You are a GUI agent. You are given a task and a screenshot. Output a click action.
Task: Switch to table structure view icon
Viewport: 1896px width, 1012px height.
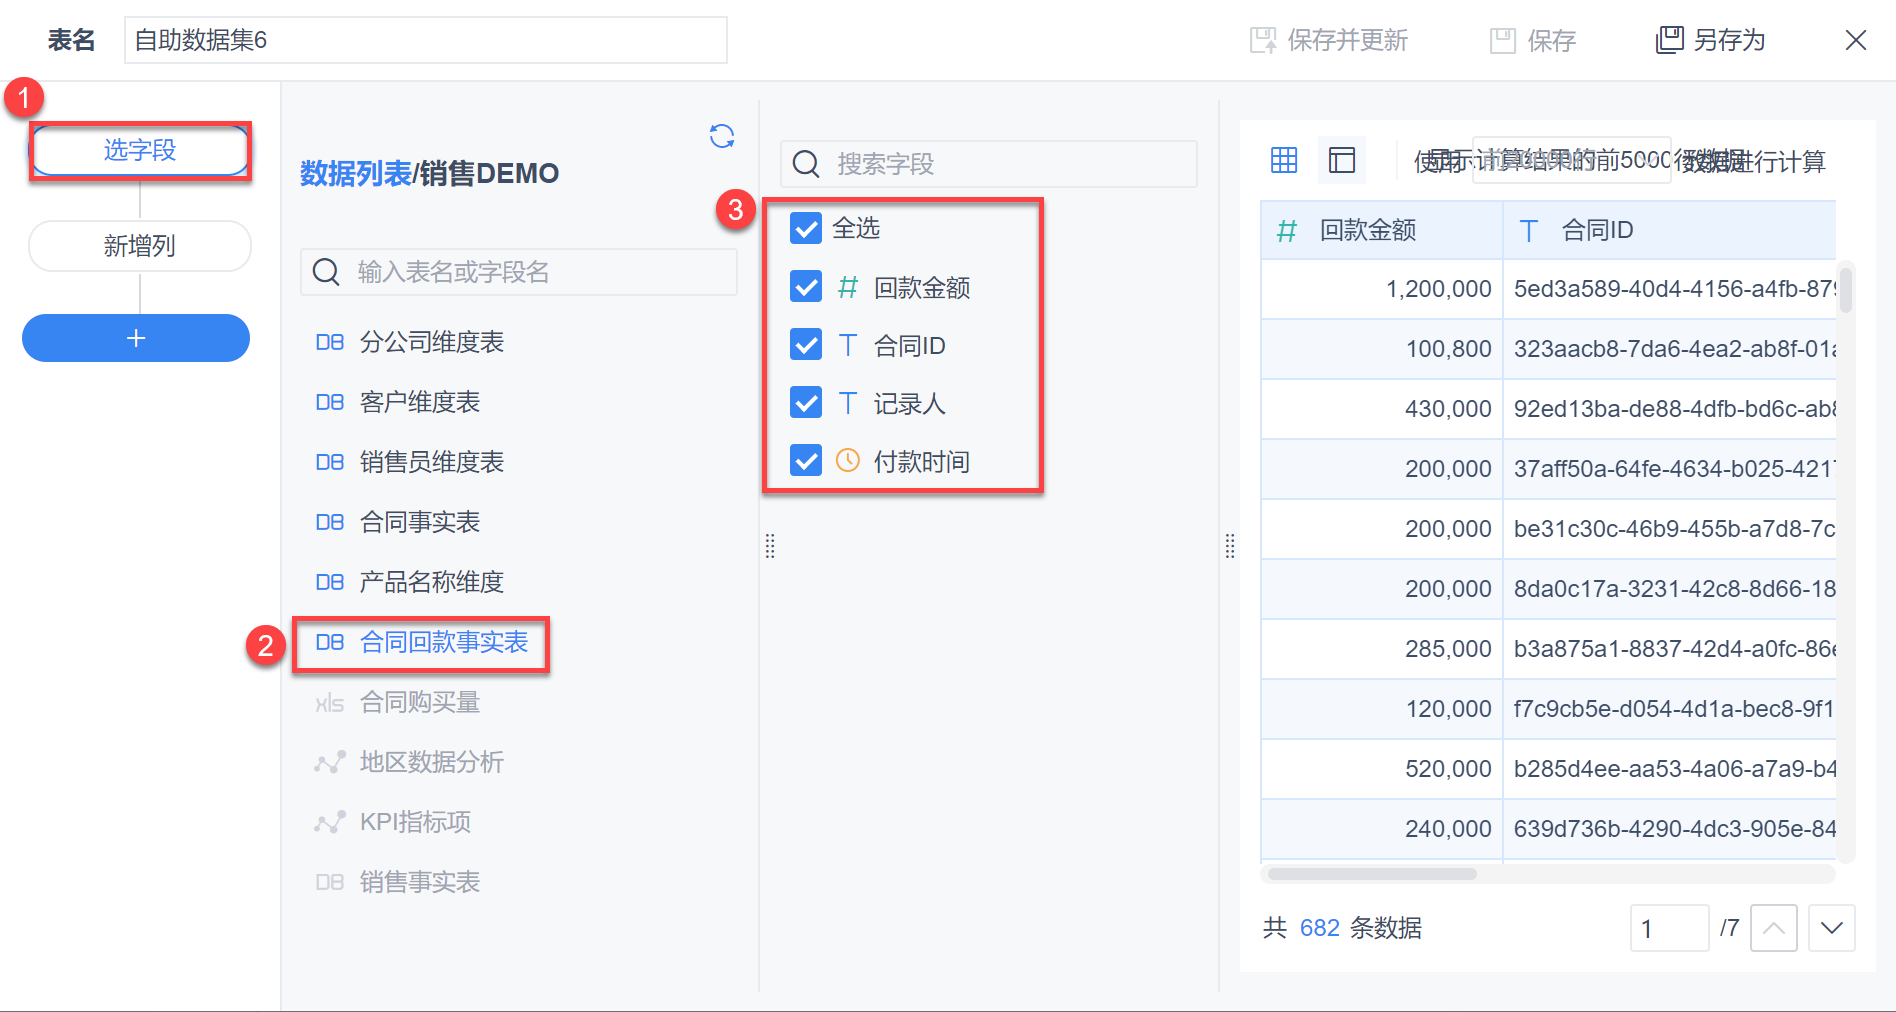tap(1342, 160)
